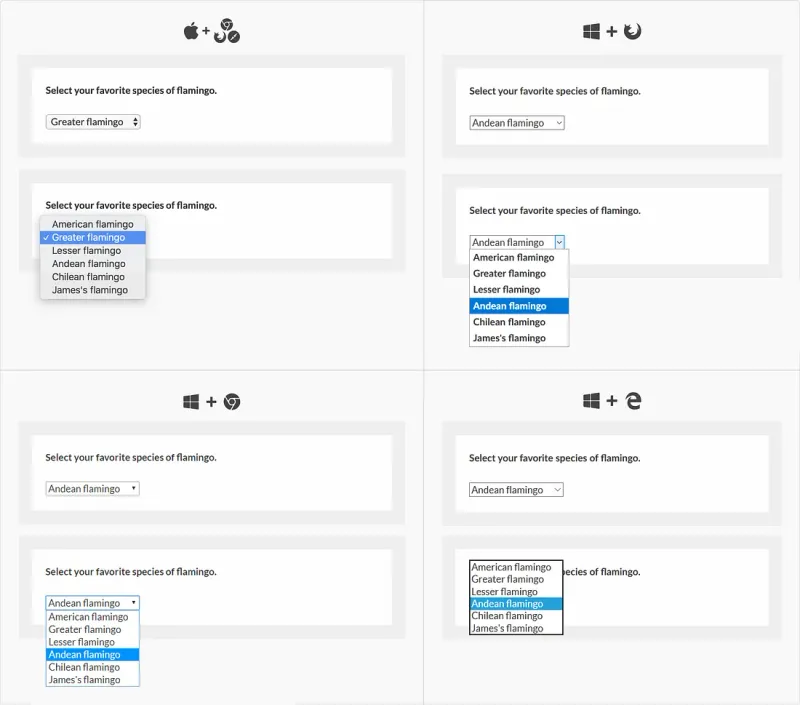The width and height of the screenshot is (800, 705).
Task: Click the Chrome icon in bottom-left panel
Action: click(232, 402)
